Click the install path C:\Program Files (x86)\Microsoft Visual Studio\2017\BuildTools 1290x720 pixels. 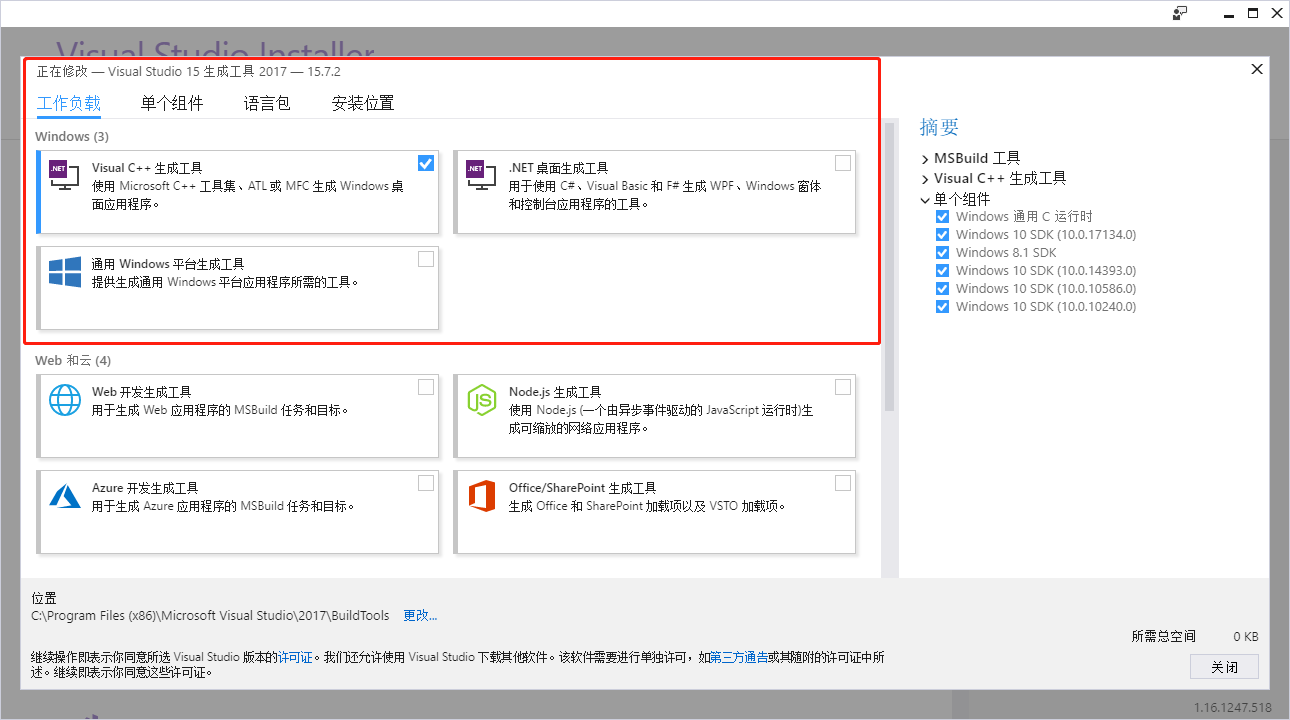click(x=211, y=615)
